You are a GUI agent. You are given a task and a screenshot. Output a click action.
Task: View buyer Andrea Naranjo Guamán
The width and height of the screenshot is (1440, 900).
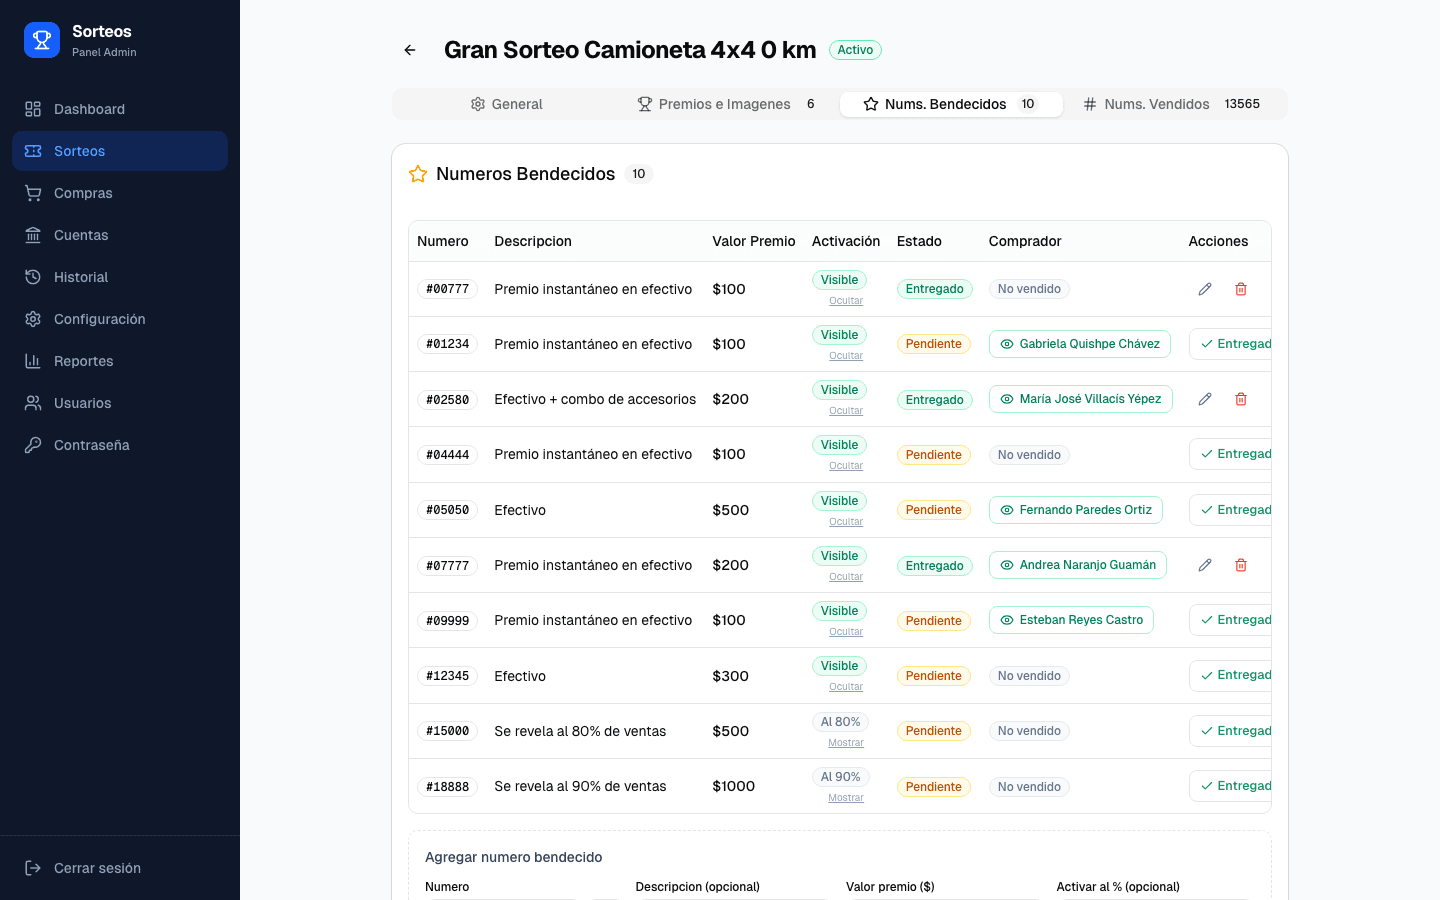[x=1078, y=565]
